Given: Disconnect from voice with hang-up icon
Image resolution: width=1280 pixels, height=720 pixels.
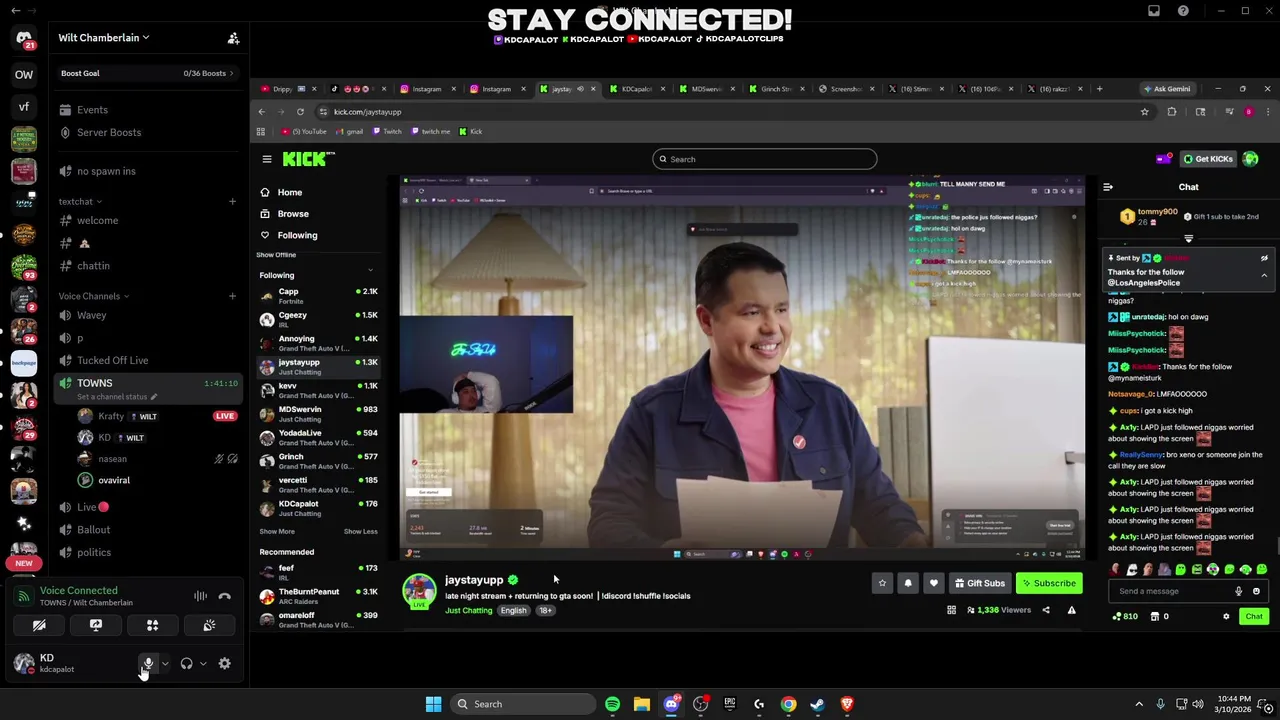Looking at the screenshot, I should (x=224, y=596).
